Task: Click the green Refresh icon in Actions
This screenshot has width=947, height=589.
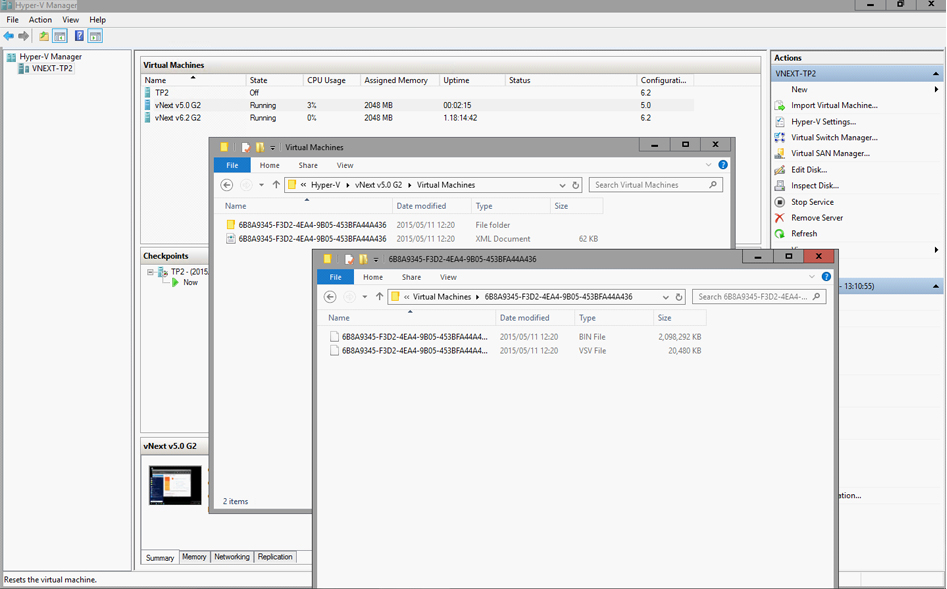Action: click(x=780, y=234)
